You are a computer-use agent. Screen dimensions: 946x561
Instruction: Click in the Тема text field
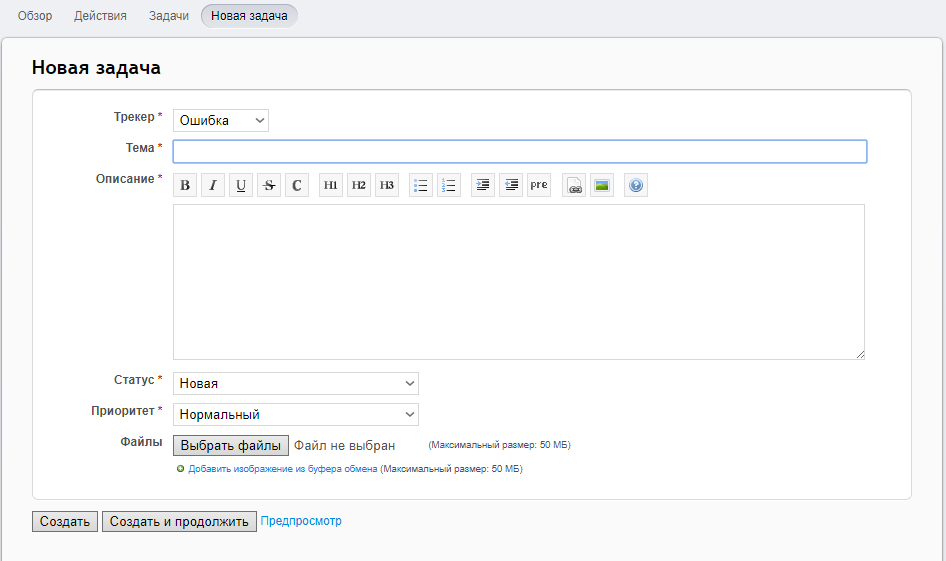pyautogui.click(x=519, y=151)
